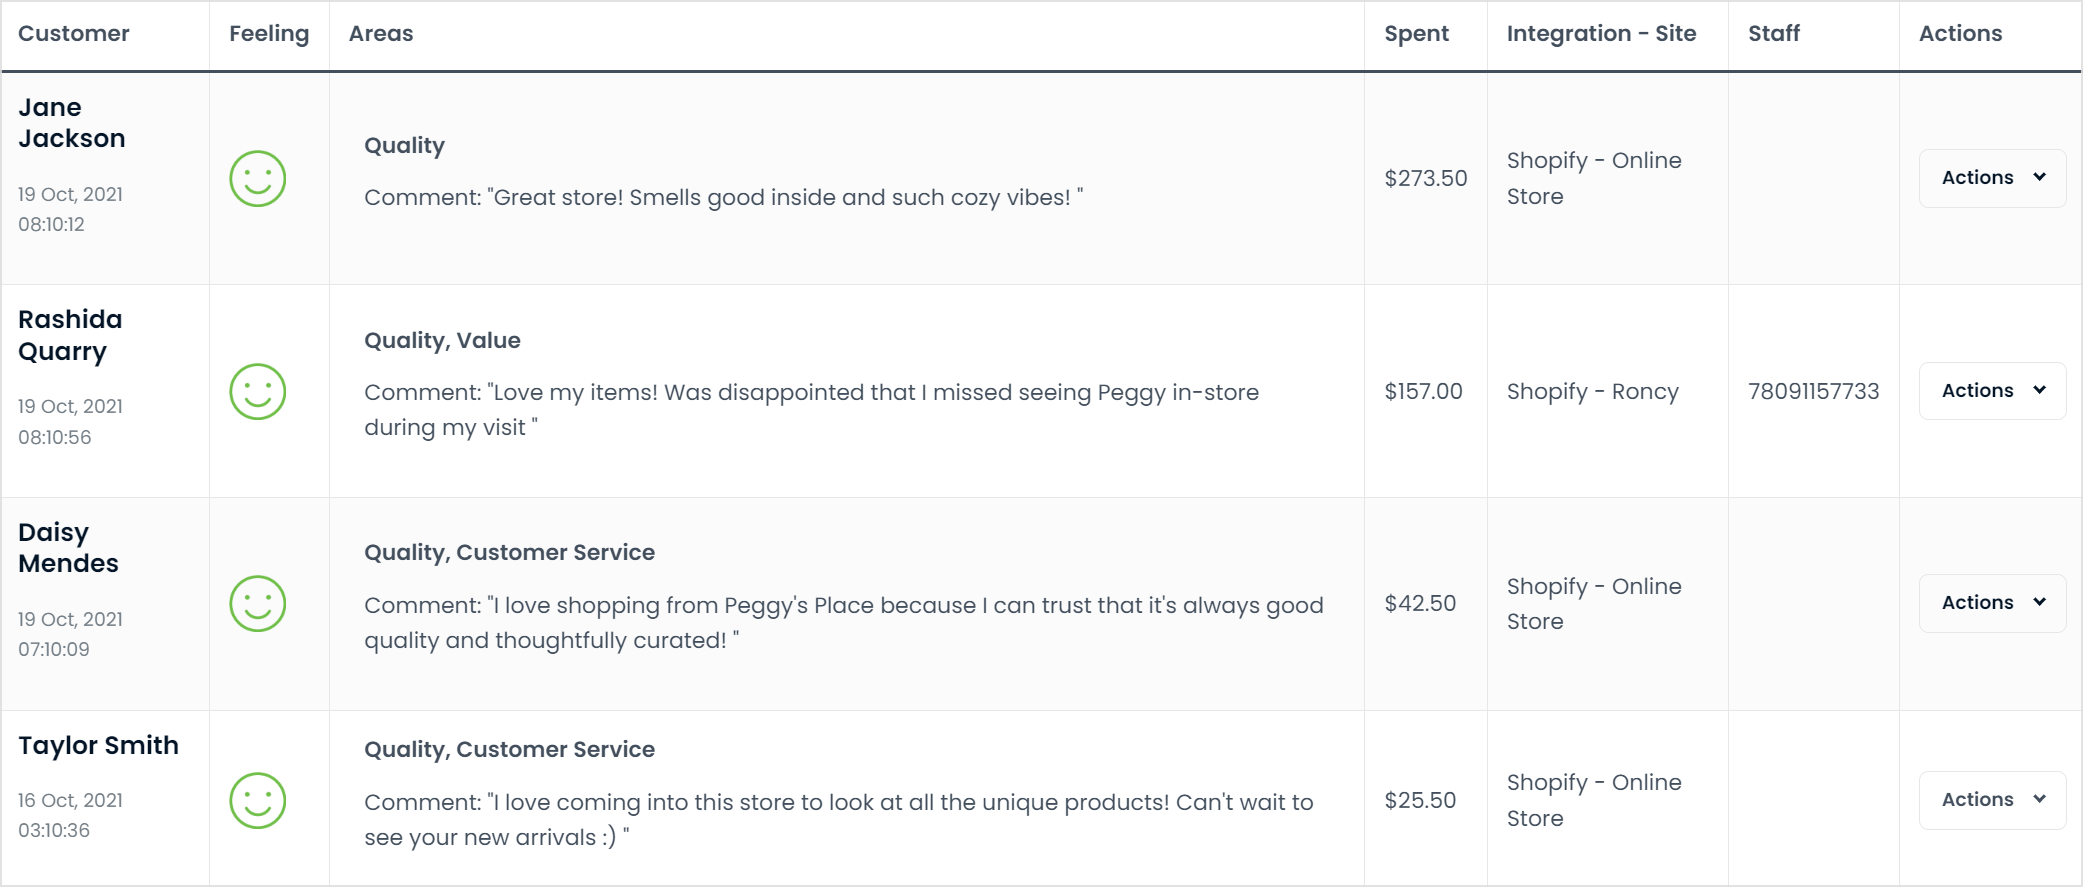This screenshot has height=887, width=2083.
Task: Click Taylor Smith's smiley feeling icon
Action: [x=258, y=800]
